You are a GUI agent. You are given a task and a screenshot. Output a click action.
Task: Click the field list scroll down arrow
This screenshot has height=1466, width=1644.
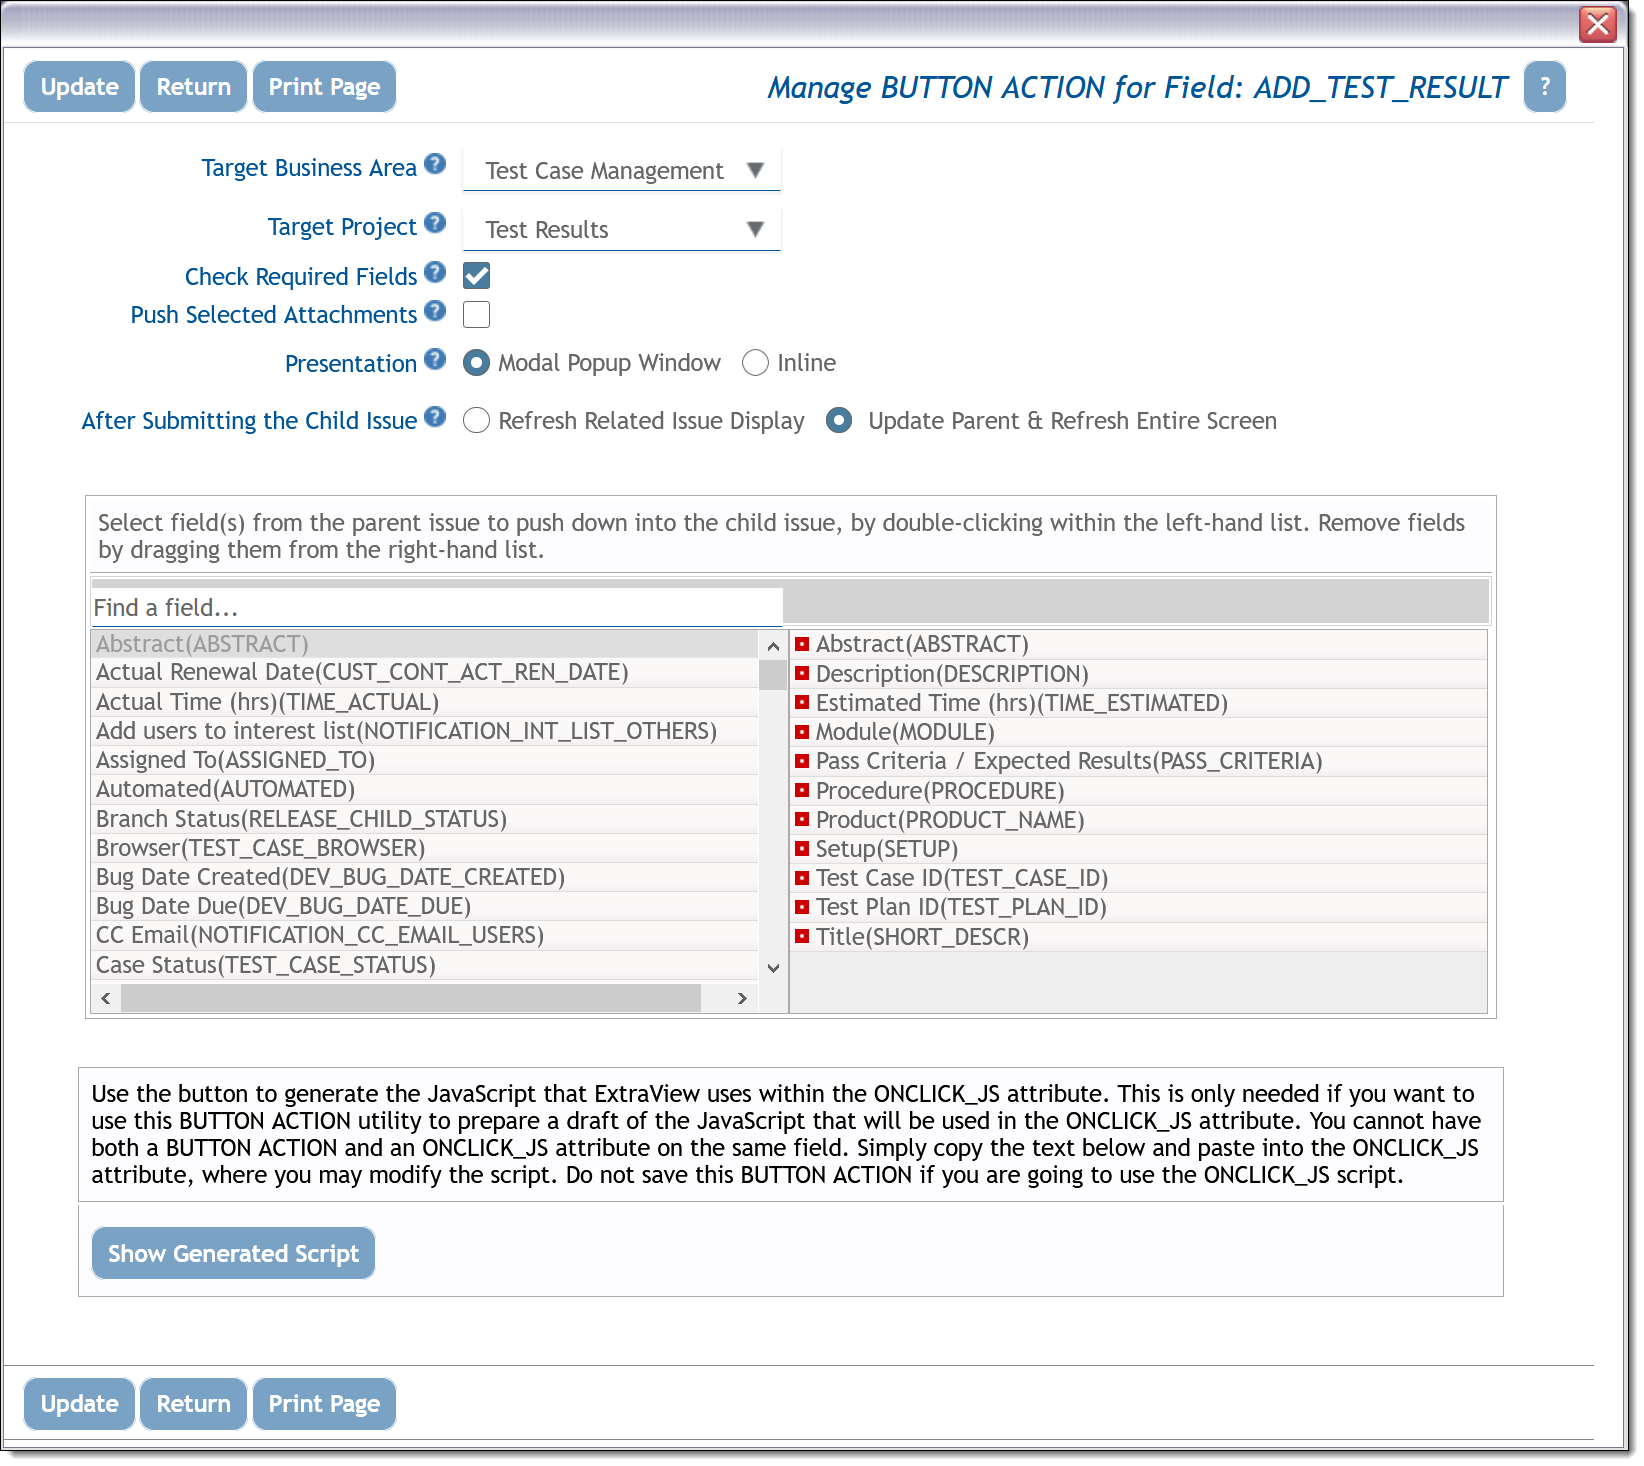(773, 967)
